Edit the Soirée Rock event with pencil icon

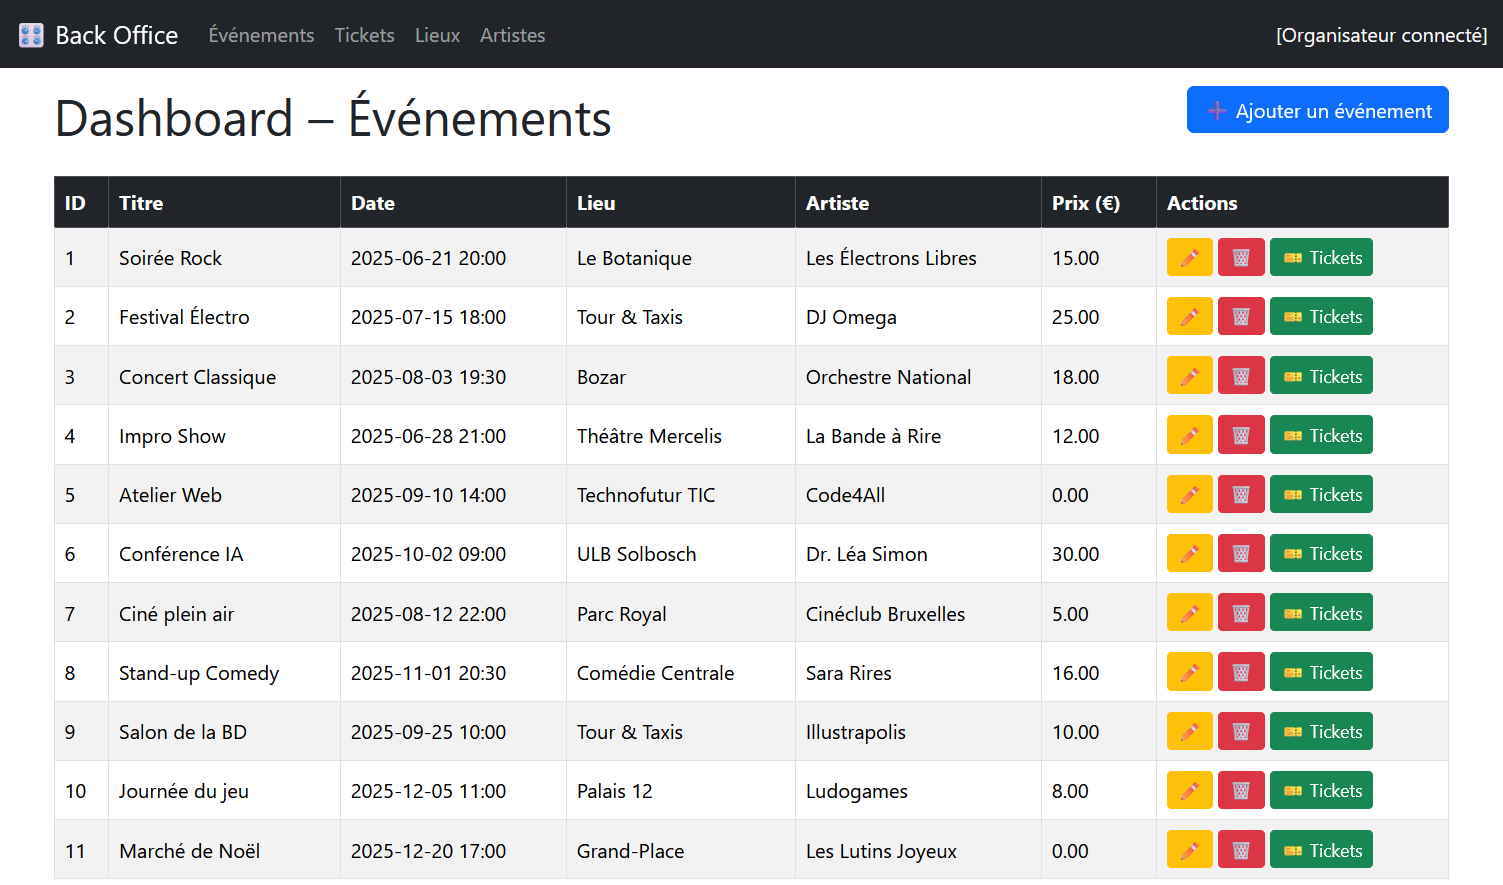click(1189, 257)
